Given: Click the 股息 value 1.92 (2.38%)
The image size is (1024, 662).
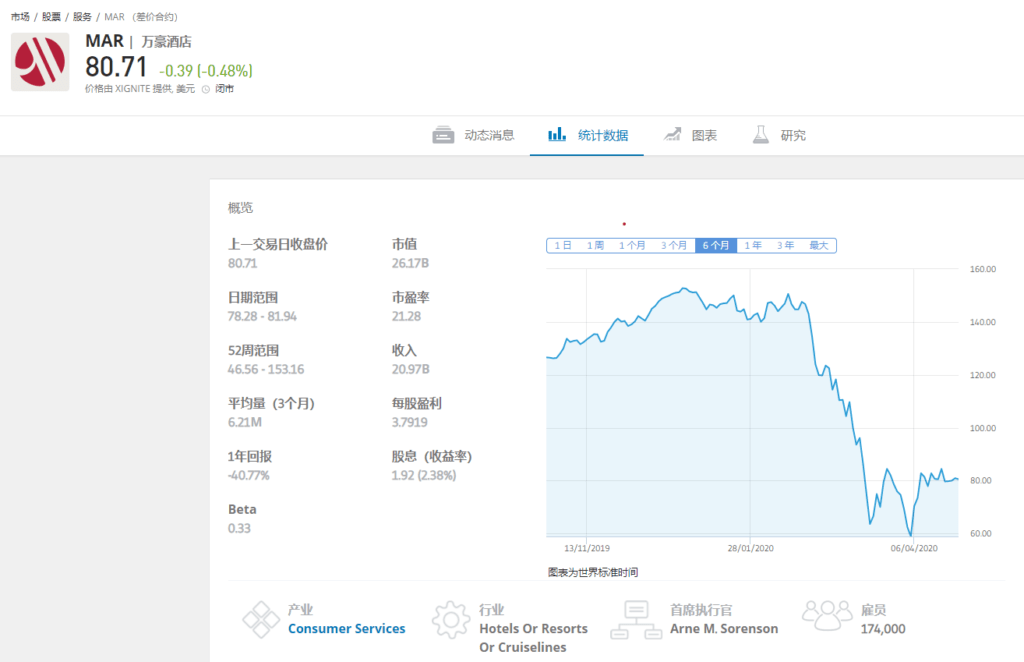Looking at the screenshot, I should tap(424, 475).
